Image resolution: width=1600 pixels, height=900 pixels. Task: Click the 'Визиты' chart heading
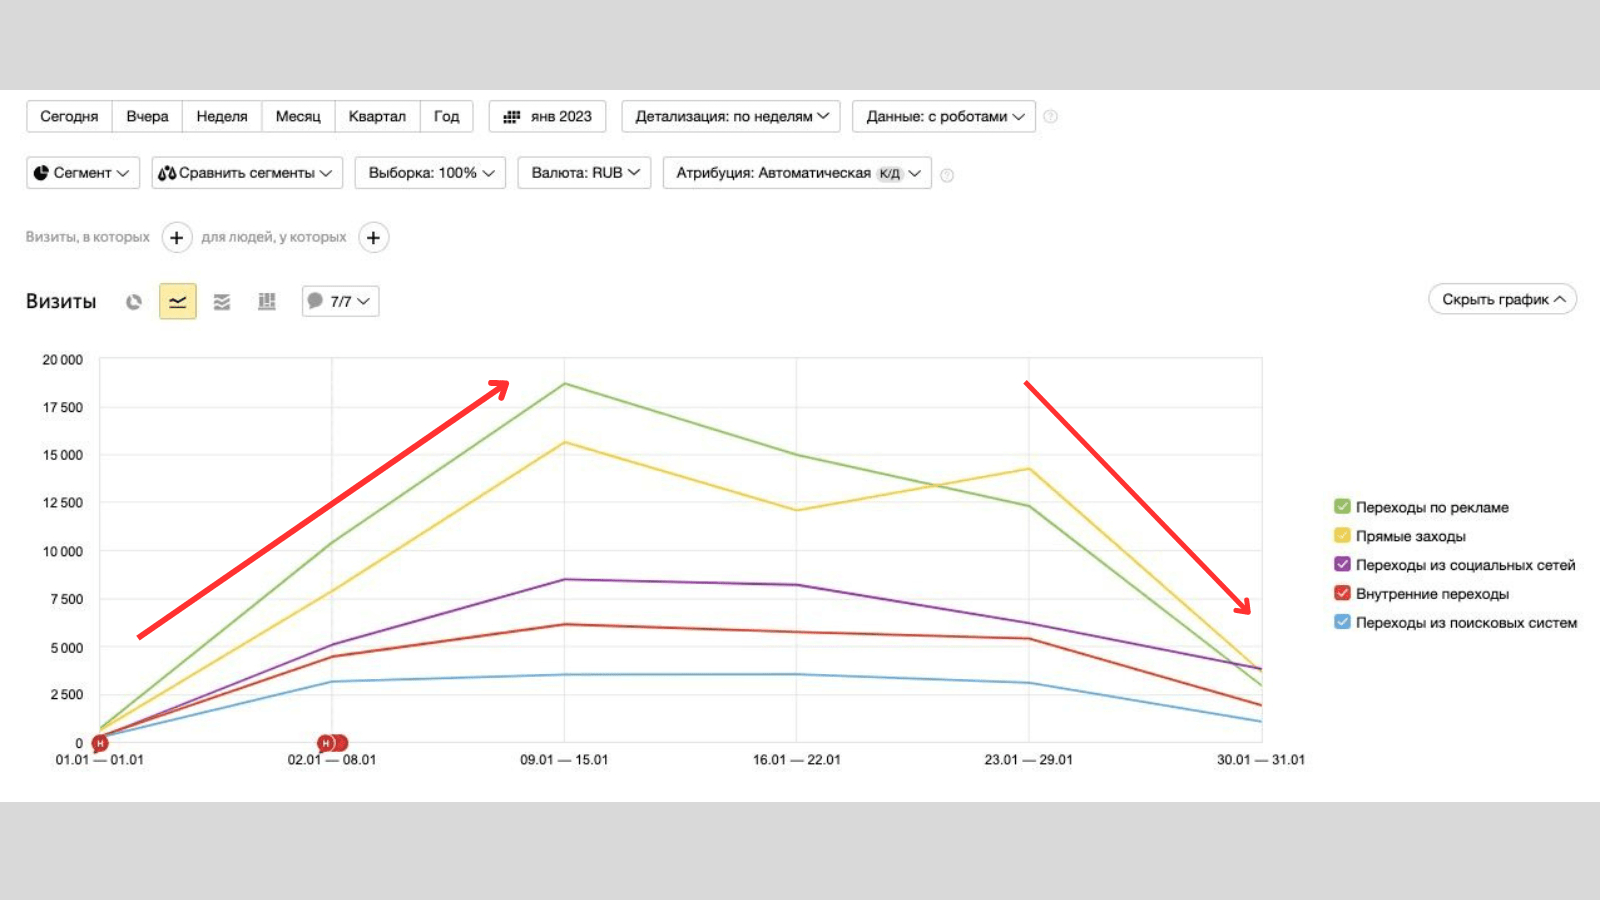pos(61,301)
